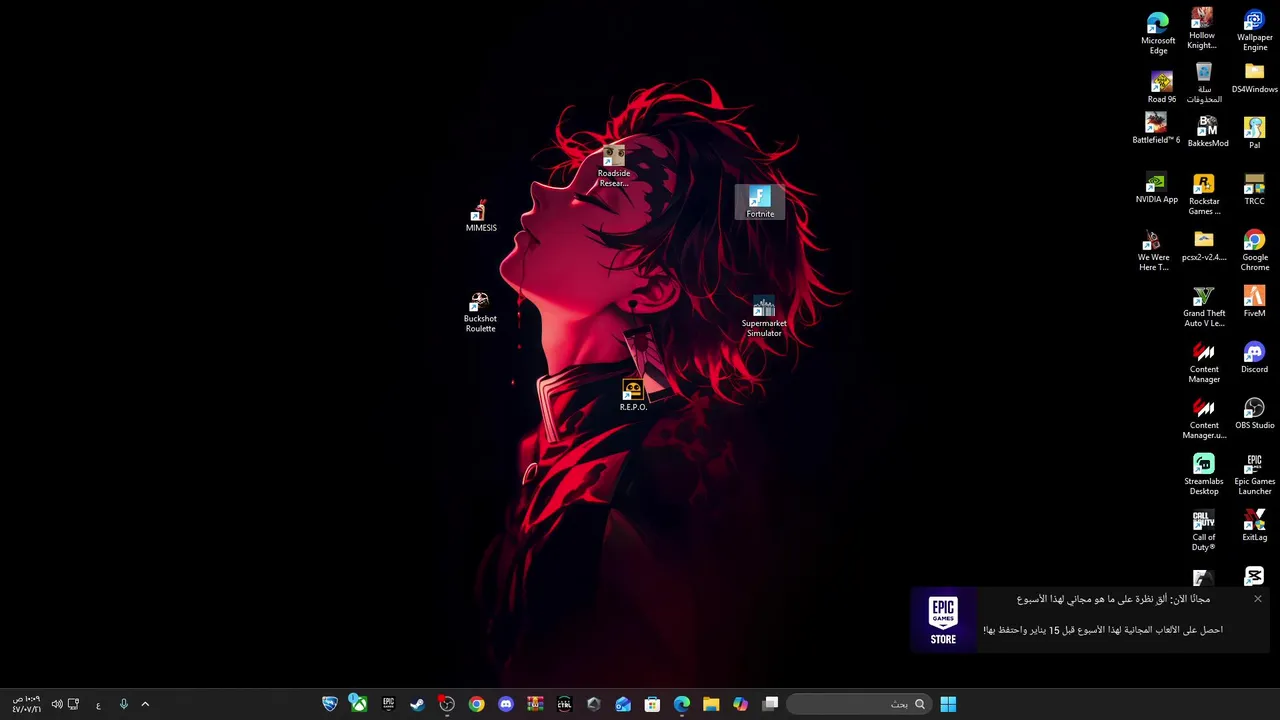Open Outlook from the taskbar
The width and height of the screenshot is (1280, 720).
click(x=623, y=704)
